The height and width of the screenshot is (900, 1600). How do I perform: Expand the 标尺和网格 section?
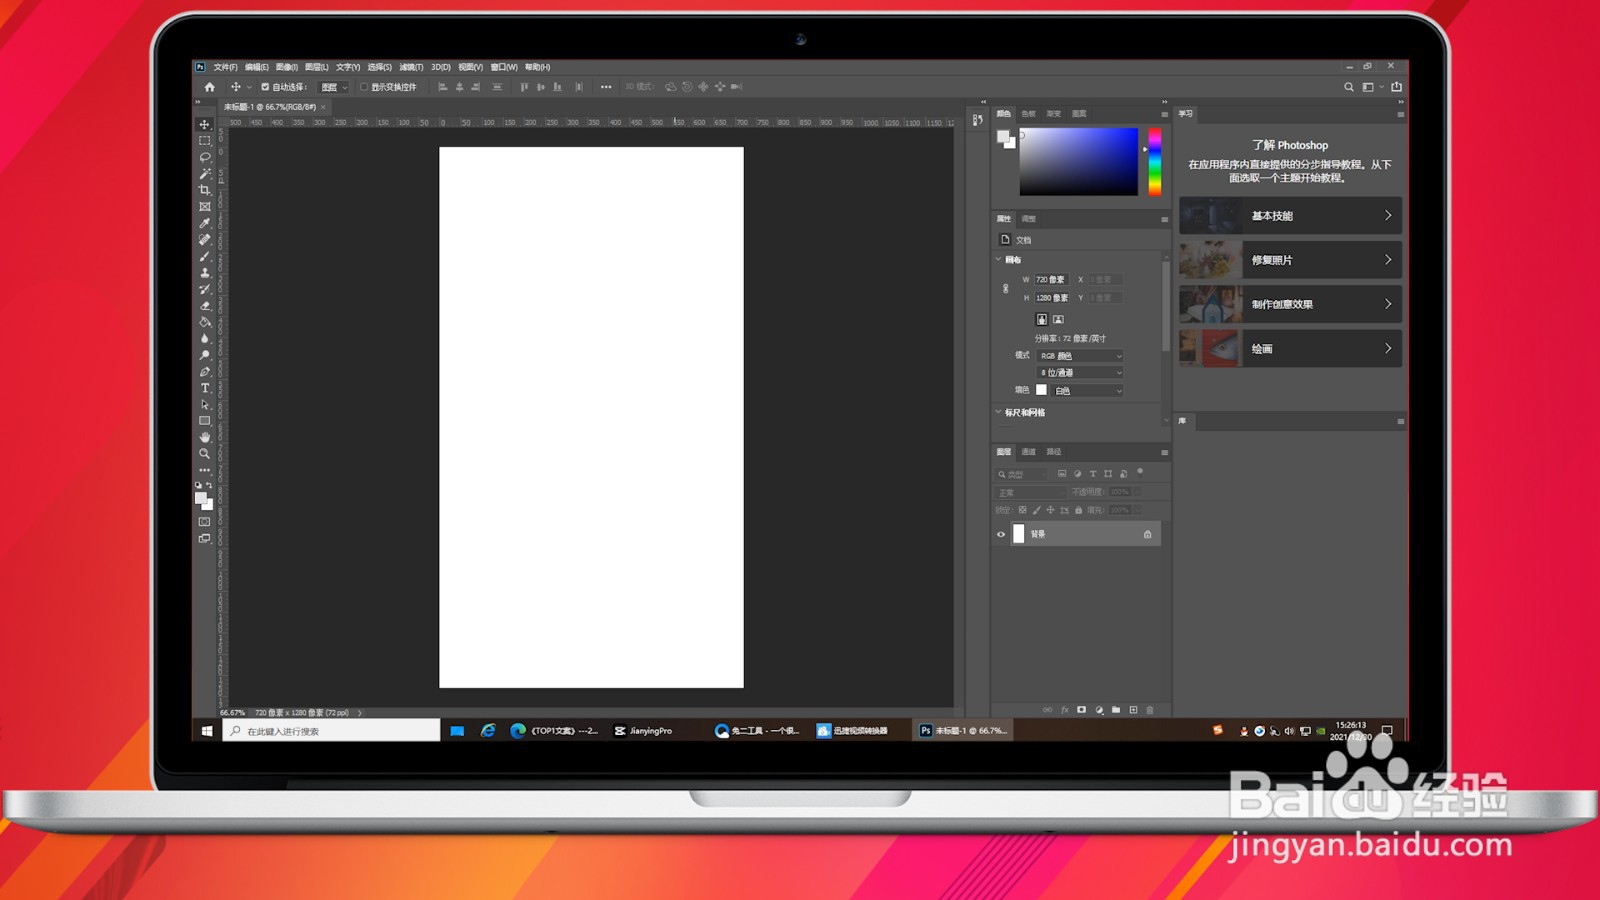point(998,412)
